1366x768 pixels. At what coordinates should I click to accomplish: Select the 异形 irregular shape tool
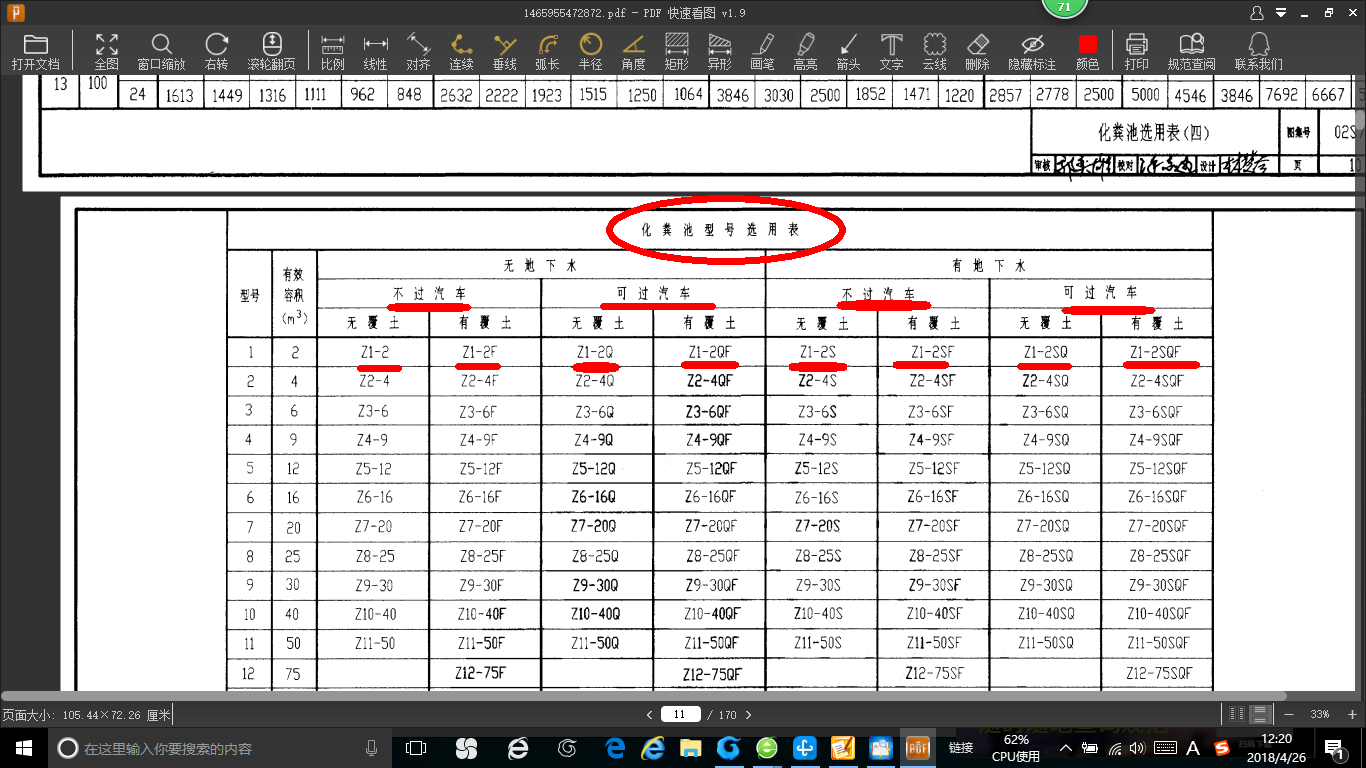pos(720,52)
